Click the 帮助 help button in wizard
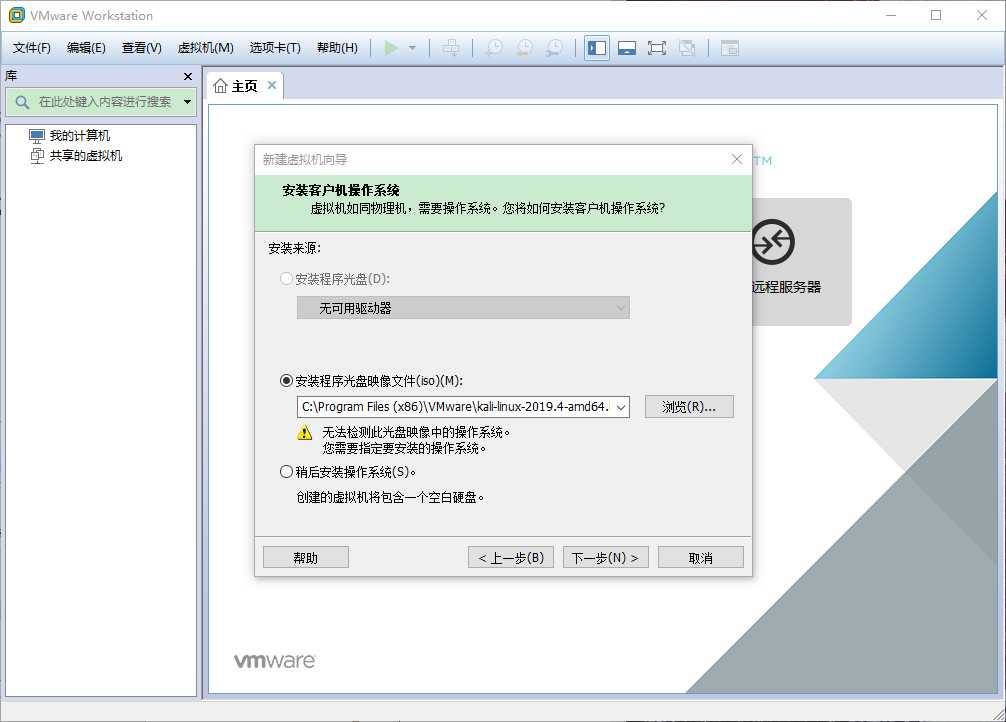 click(x=306, y=558)
